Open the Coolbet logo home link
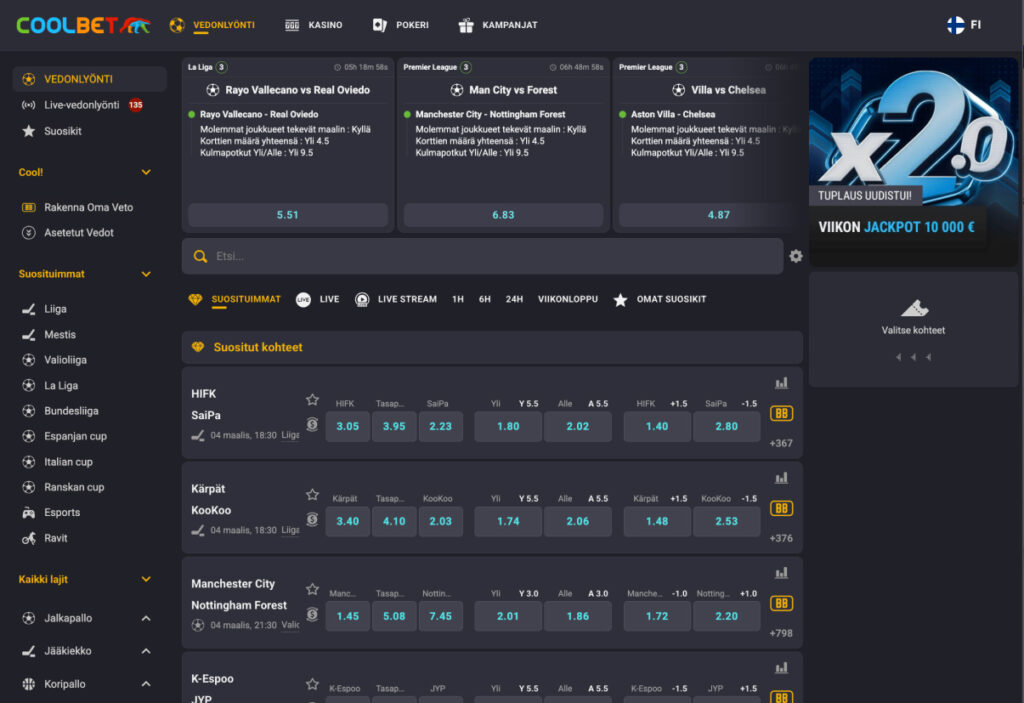The width and height of the screenshot is (1024, 703). coord(82,25)
